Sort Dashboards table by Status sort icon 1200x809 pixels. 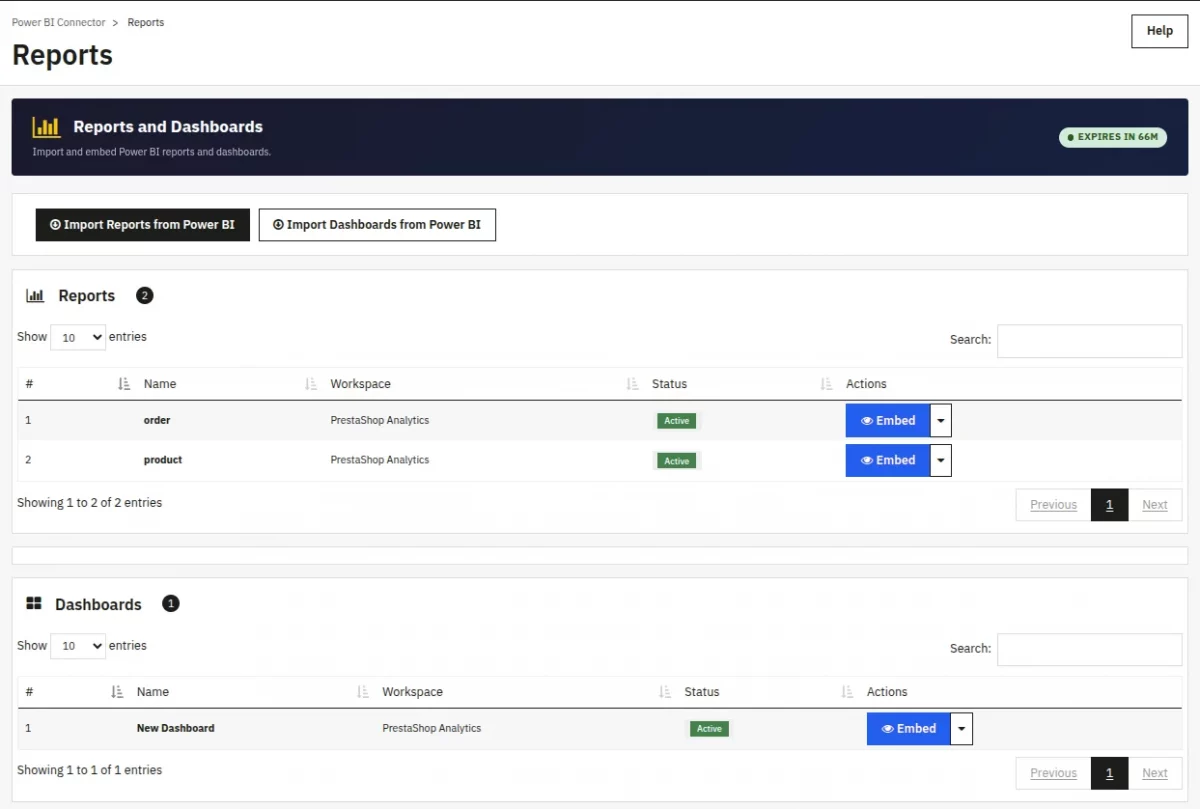coord(847,692)
